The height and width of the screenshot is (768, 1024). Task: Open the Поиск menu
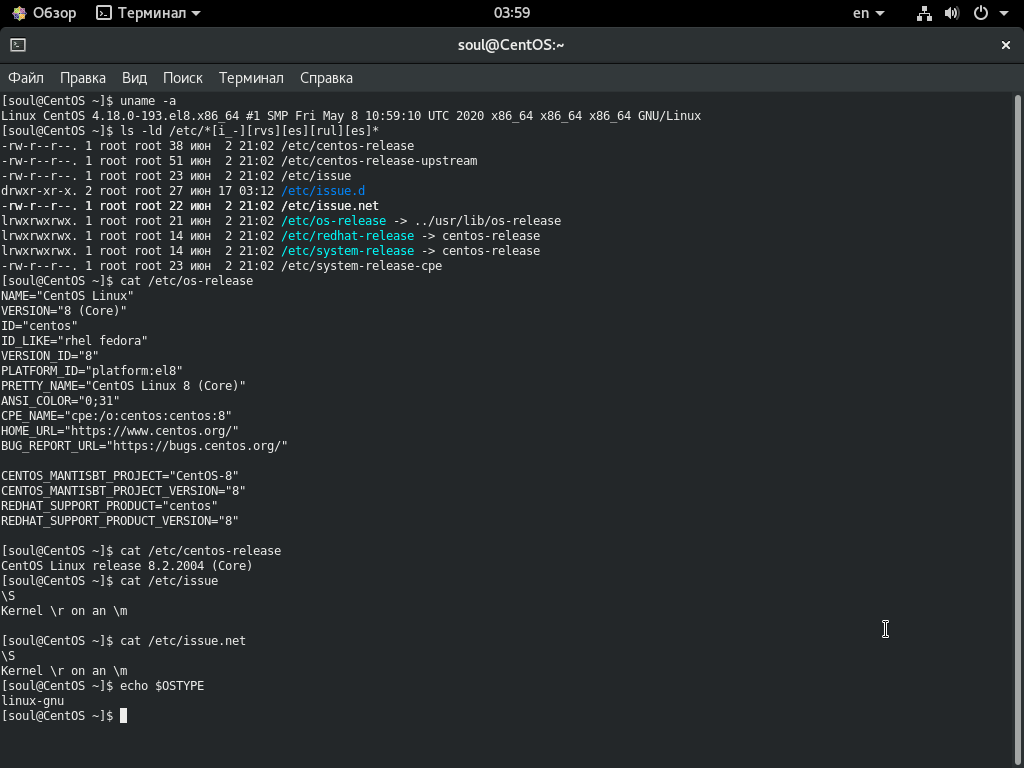point(183,78)
